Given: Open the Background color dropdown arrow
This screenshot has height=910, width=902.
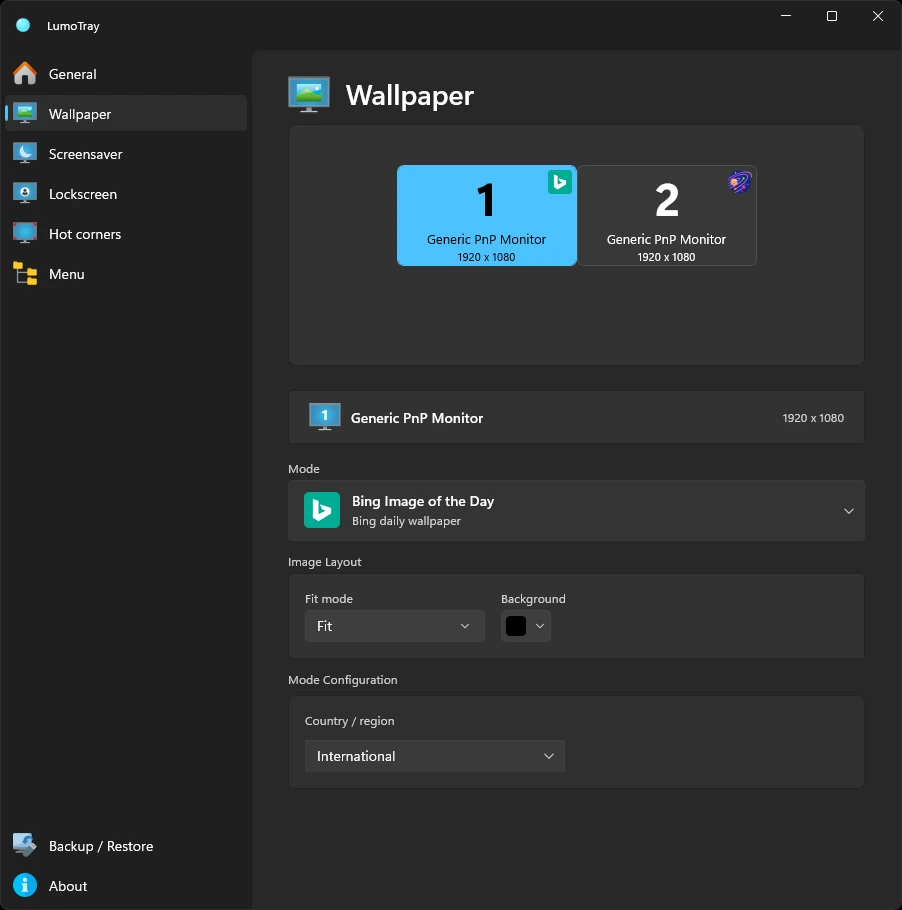Looking at the screenshot, I should pyautogui.click(x=540, y=626).
